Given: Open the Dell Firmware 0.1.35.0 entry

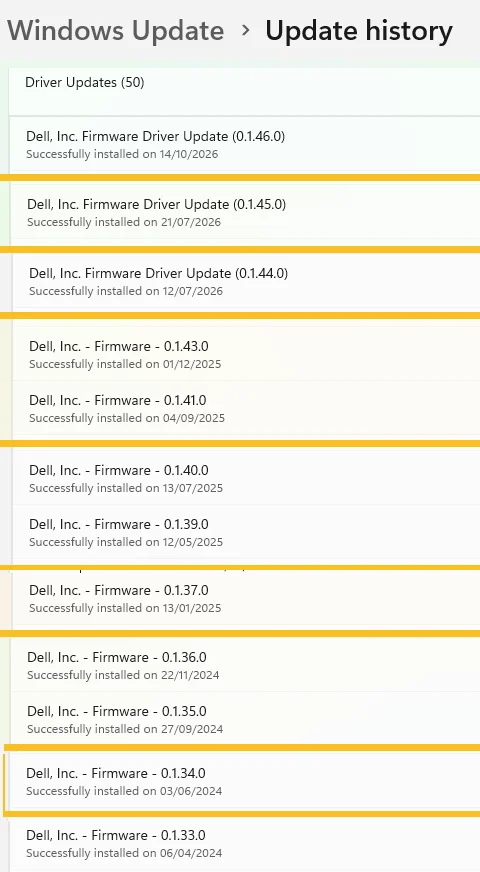Looking at the screenshot, I should pyautogui.click(x=245, y=719).
